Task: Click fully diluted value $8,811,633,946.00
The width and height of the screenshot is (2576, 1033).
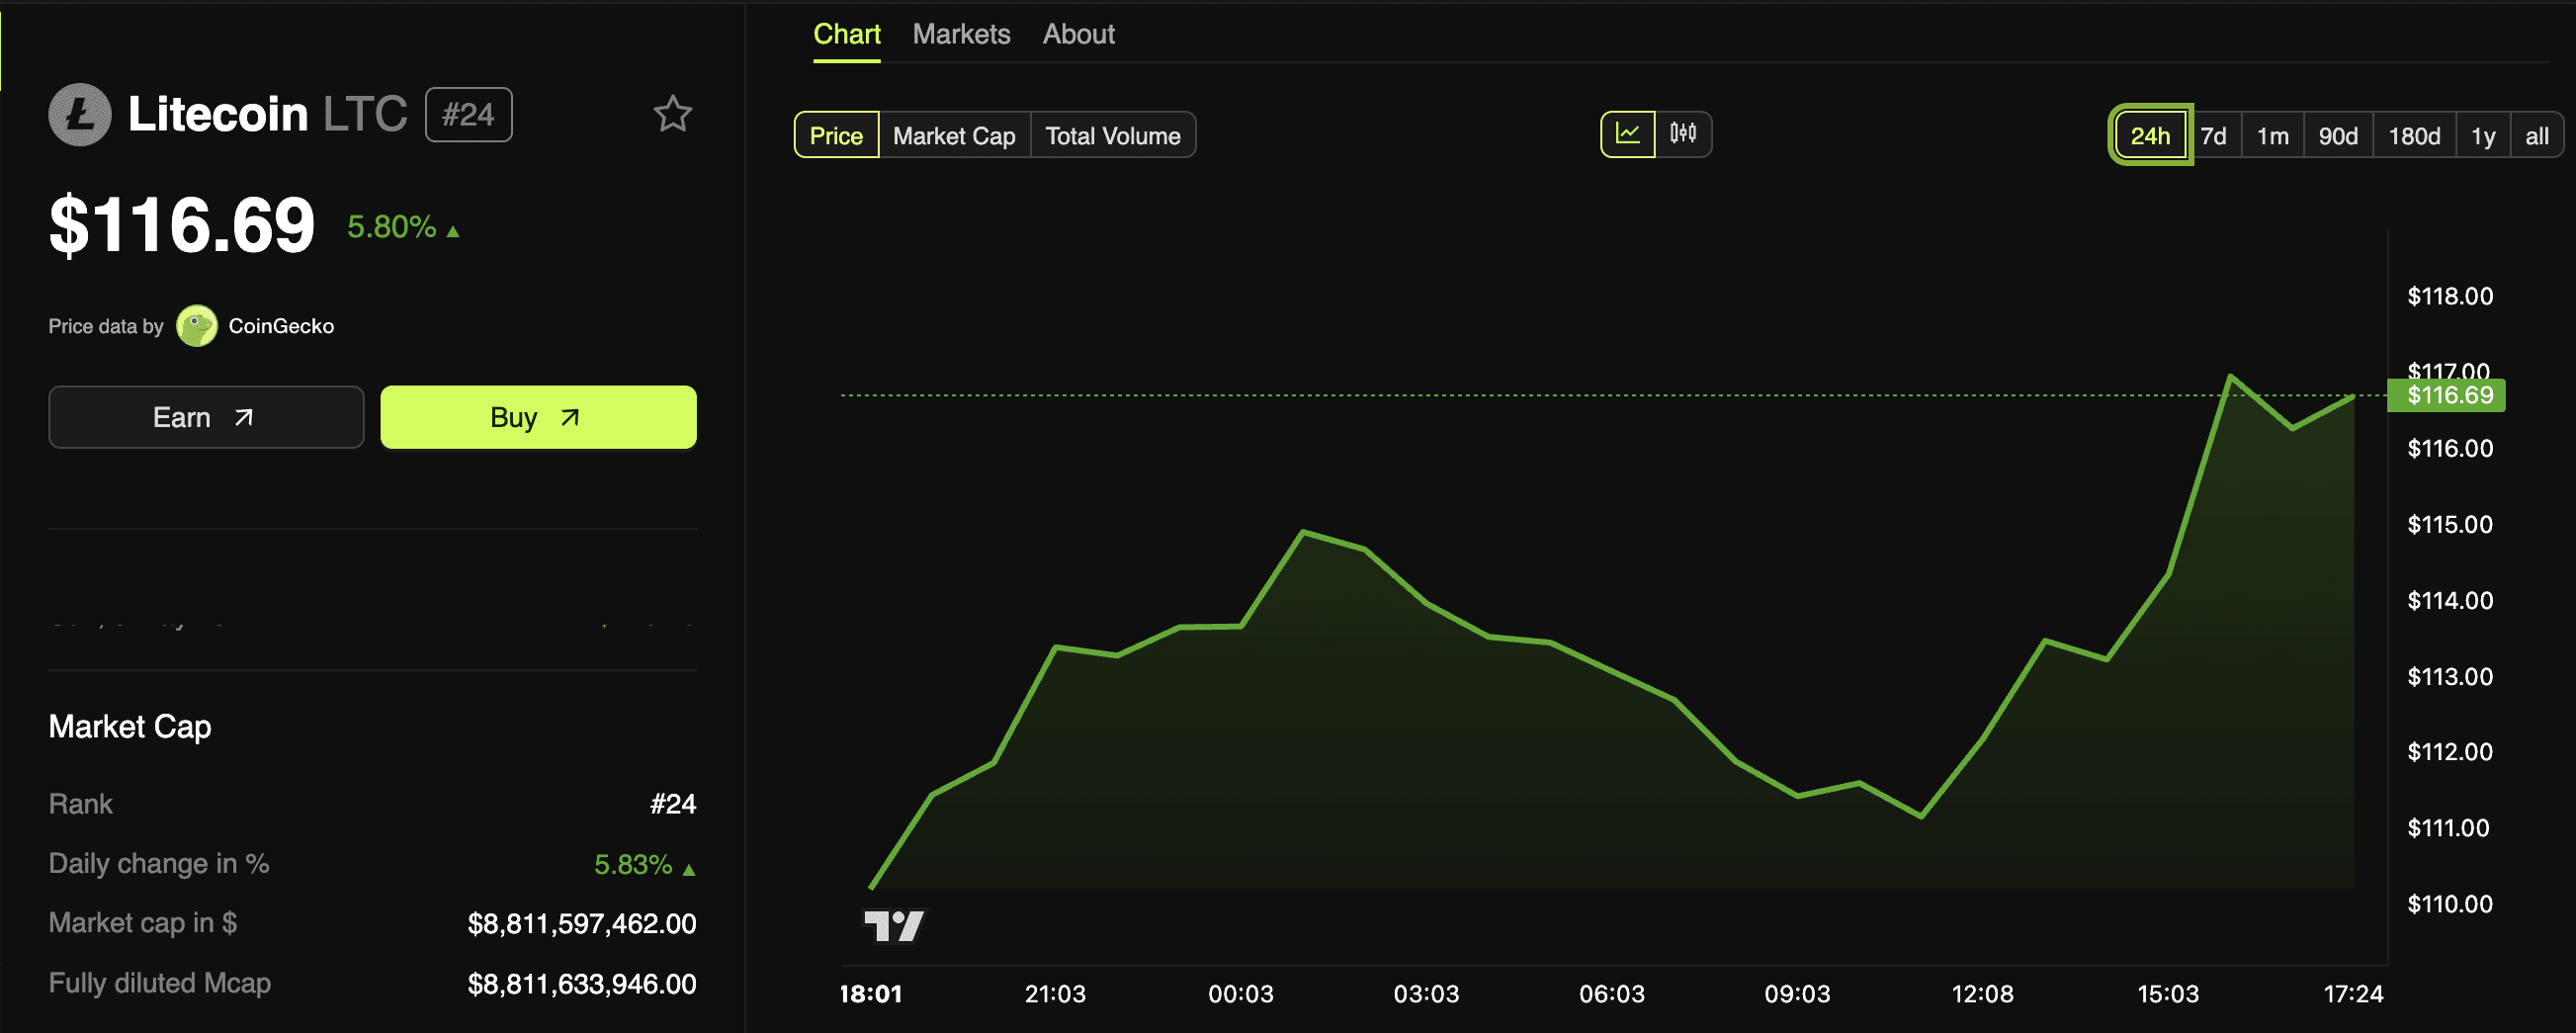Action: click(x=582, y=984)
